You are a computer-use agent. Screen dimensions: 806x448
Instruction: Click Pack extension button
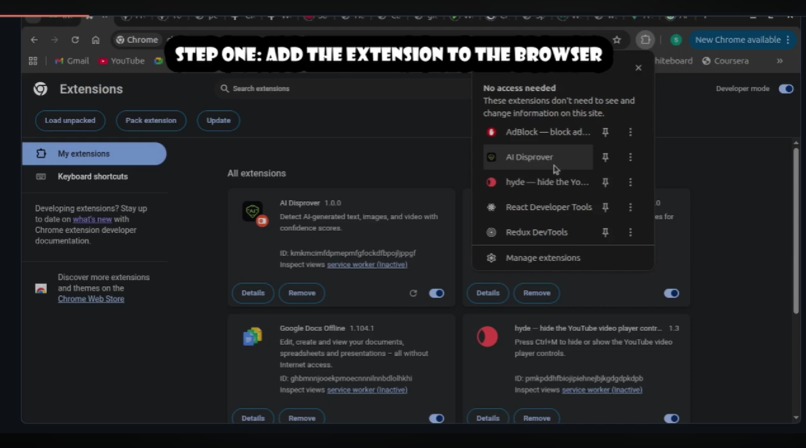(x=151, y=121)
